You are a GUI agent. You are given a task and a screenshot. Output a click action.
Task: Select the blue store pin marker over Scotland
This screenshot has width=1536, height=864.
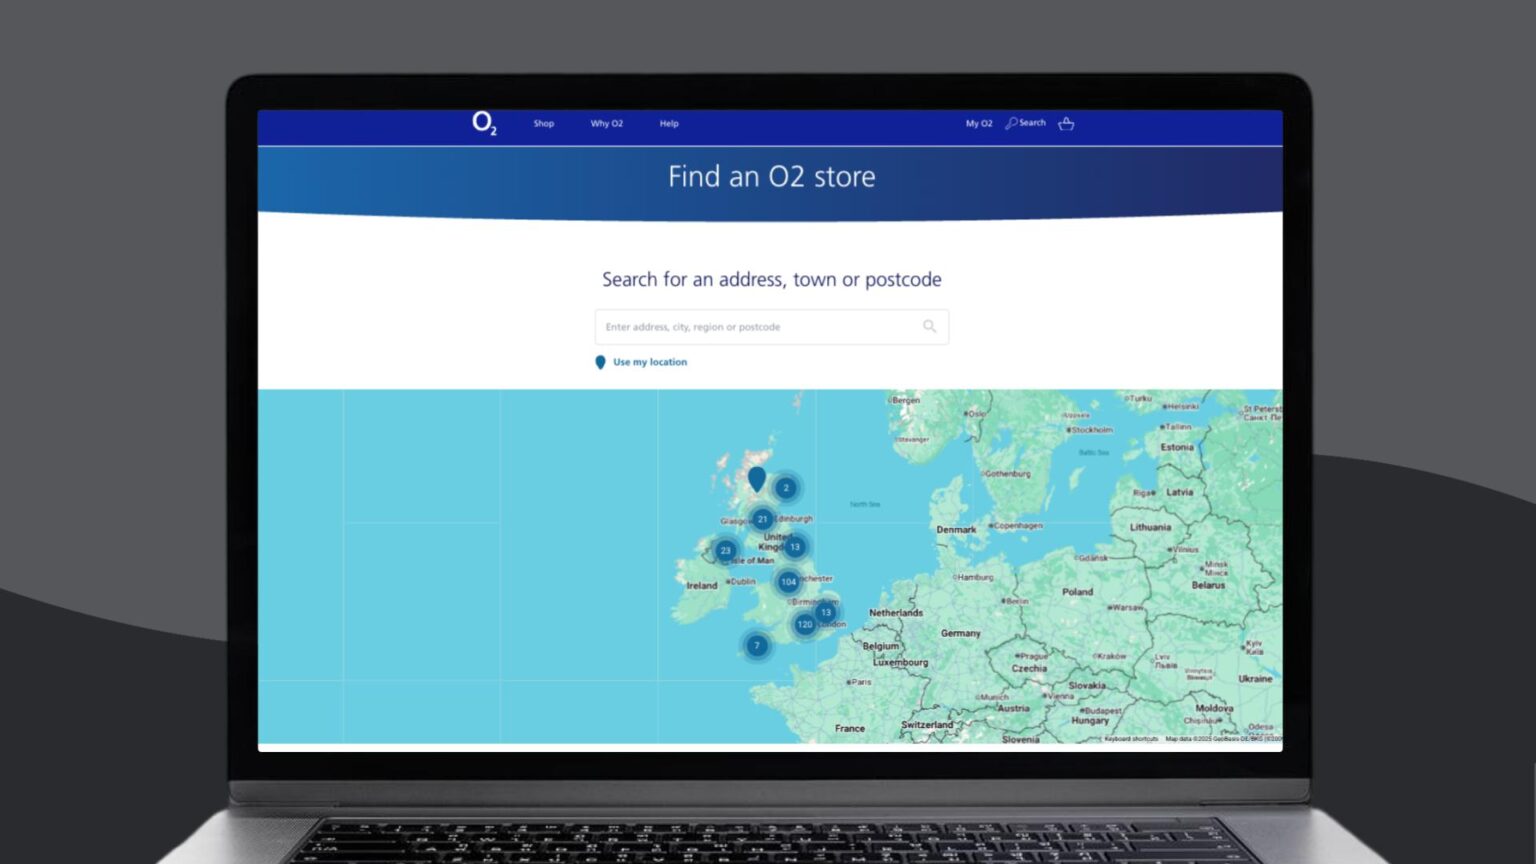(757, 479)
